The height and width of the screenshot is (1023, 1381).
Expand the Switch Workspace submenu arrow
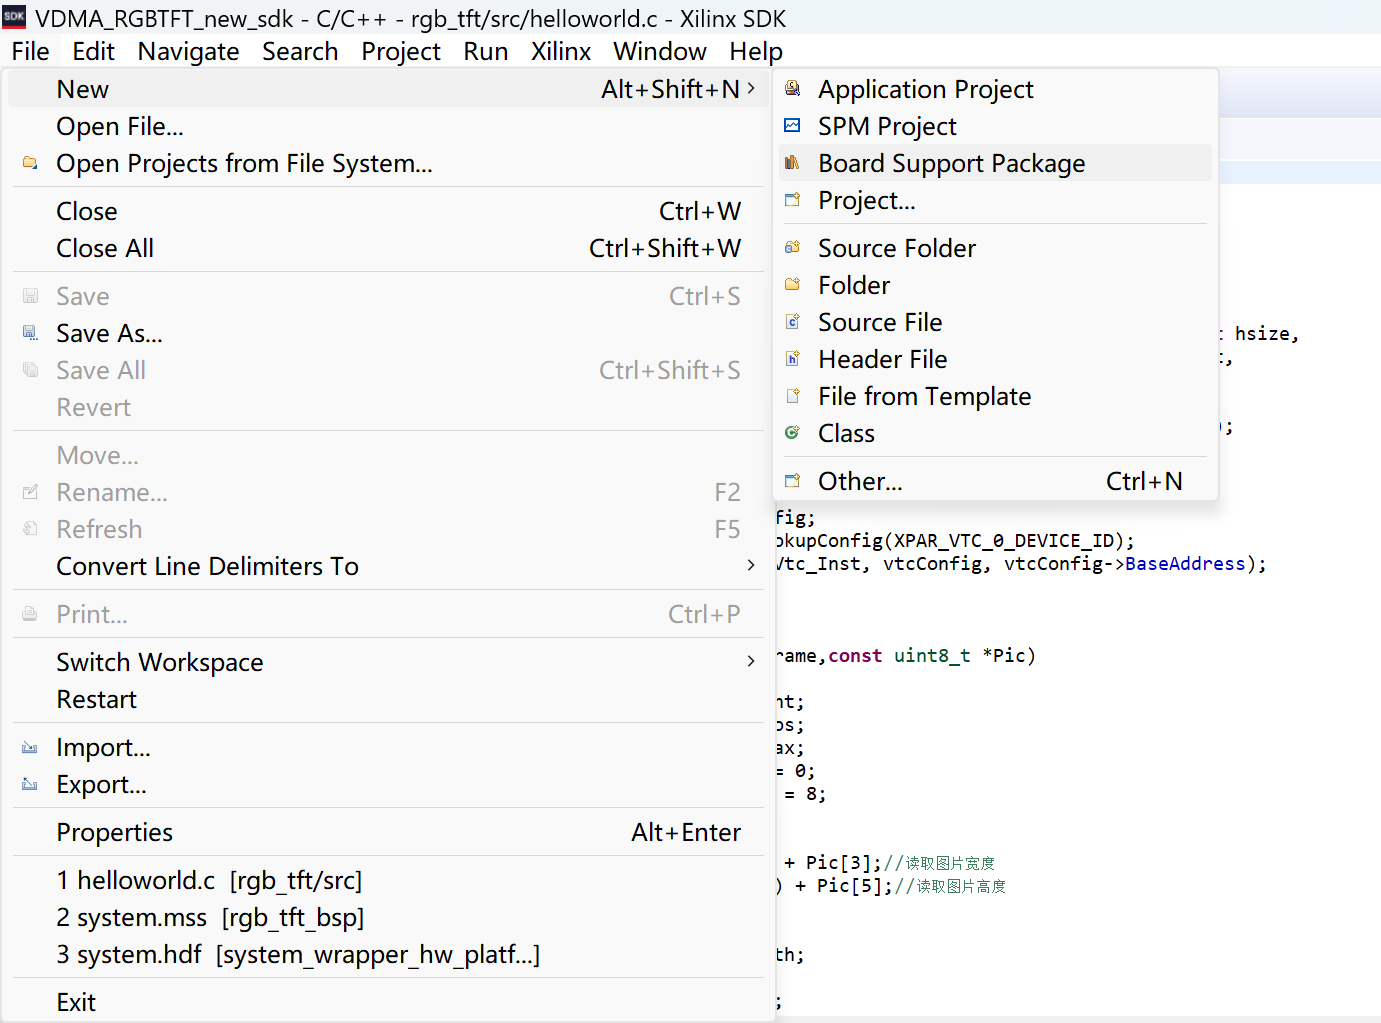[751, 662]
